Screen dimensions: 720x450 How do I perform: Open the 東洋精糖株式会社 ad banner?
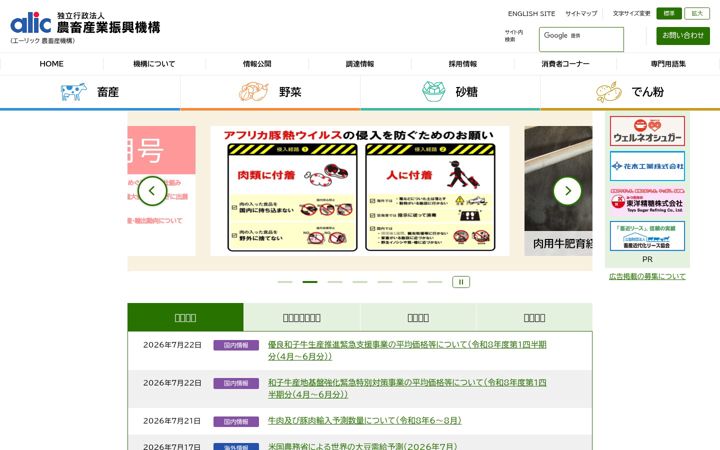tap(647, 201)
